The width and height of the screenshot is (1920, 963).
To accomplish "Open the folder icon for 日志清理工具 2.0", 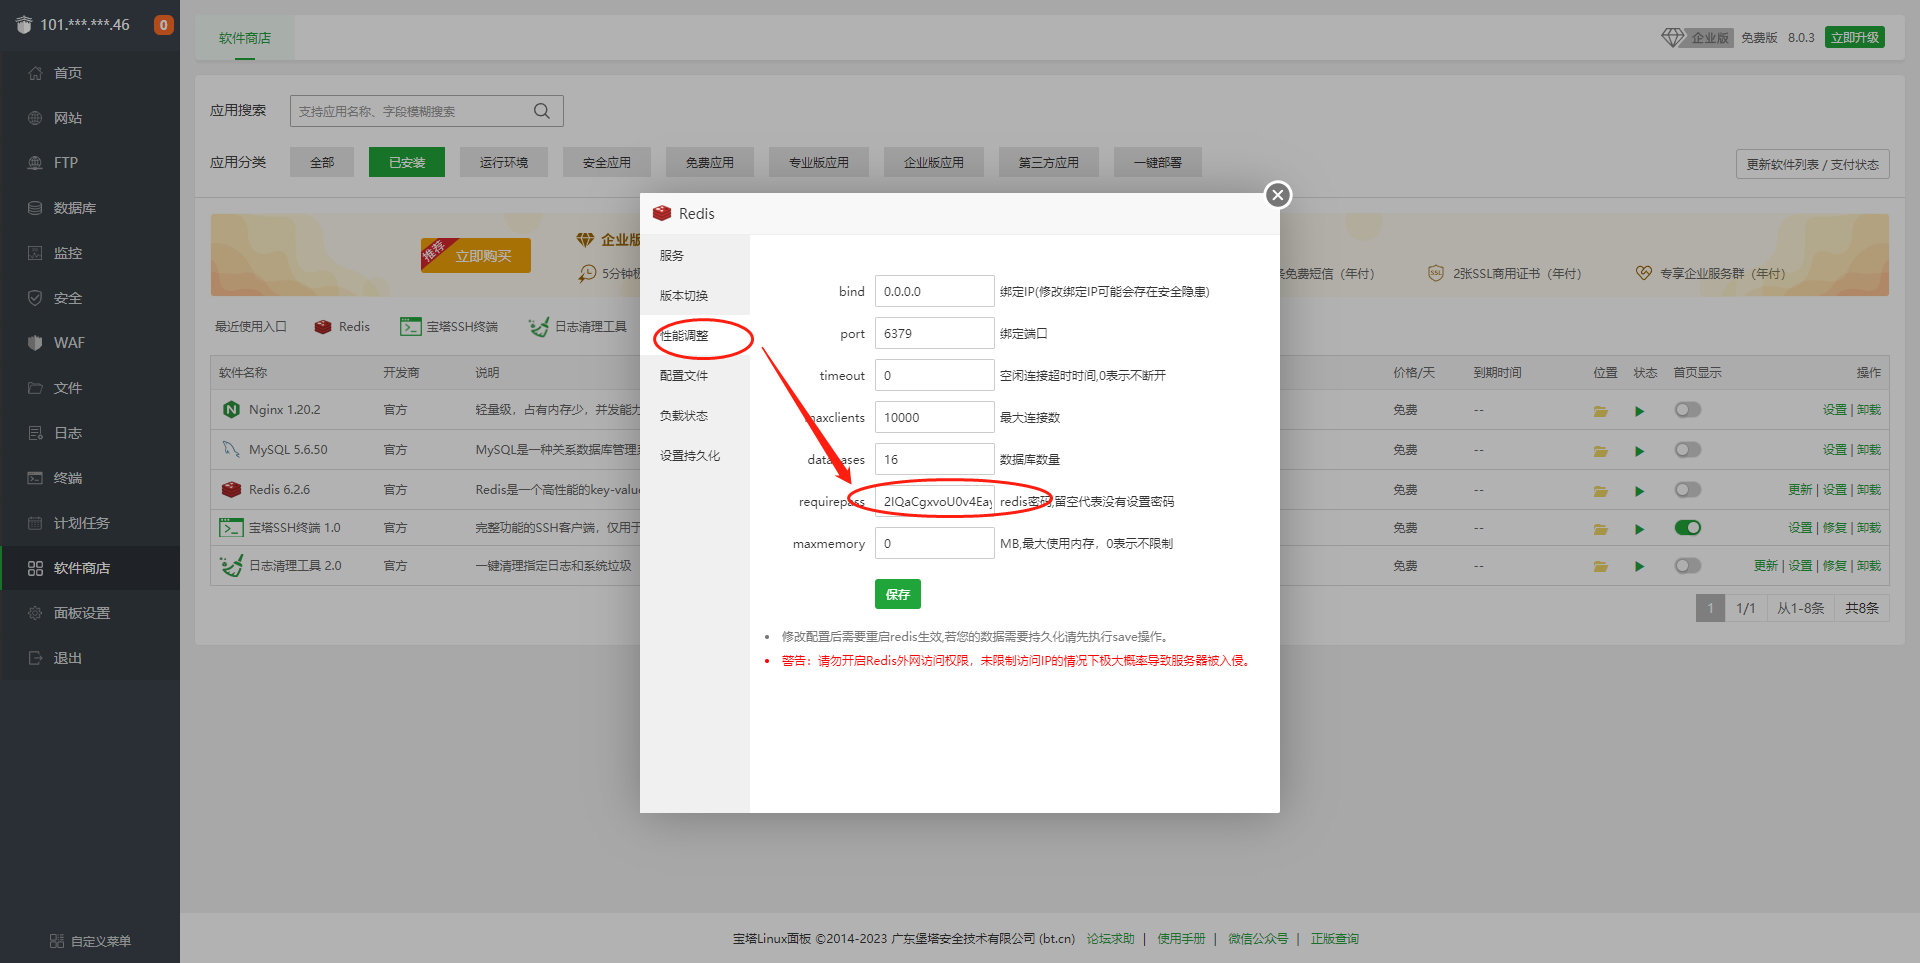I will pos(1600,567).
